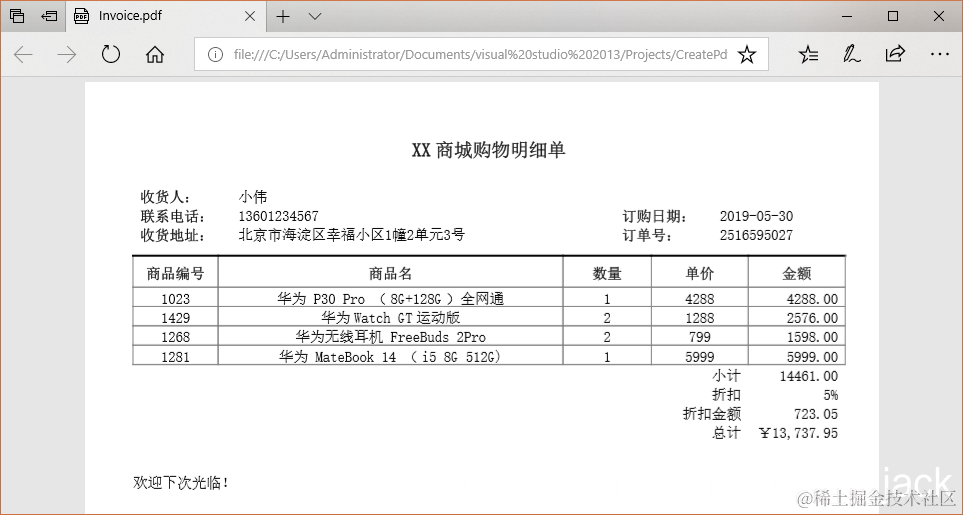Select the amount 1598.00
The height and width of the screenshot is (515, 963).
click(x=812, y=337)
